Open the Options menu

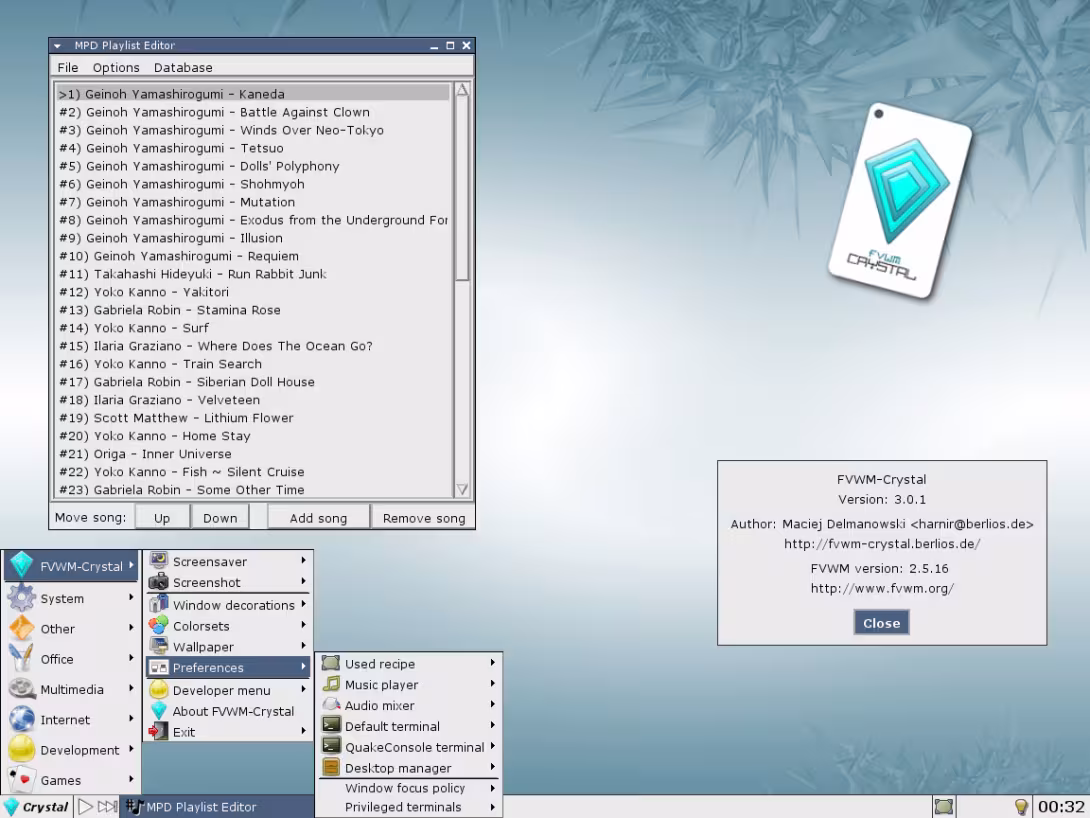(x=116, y=67)
